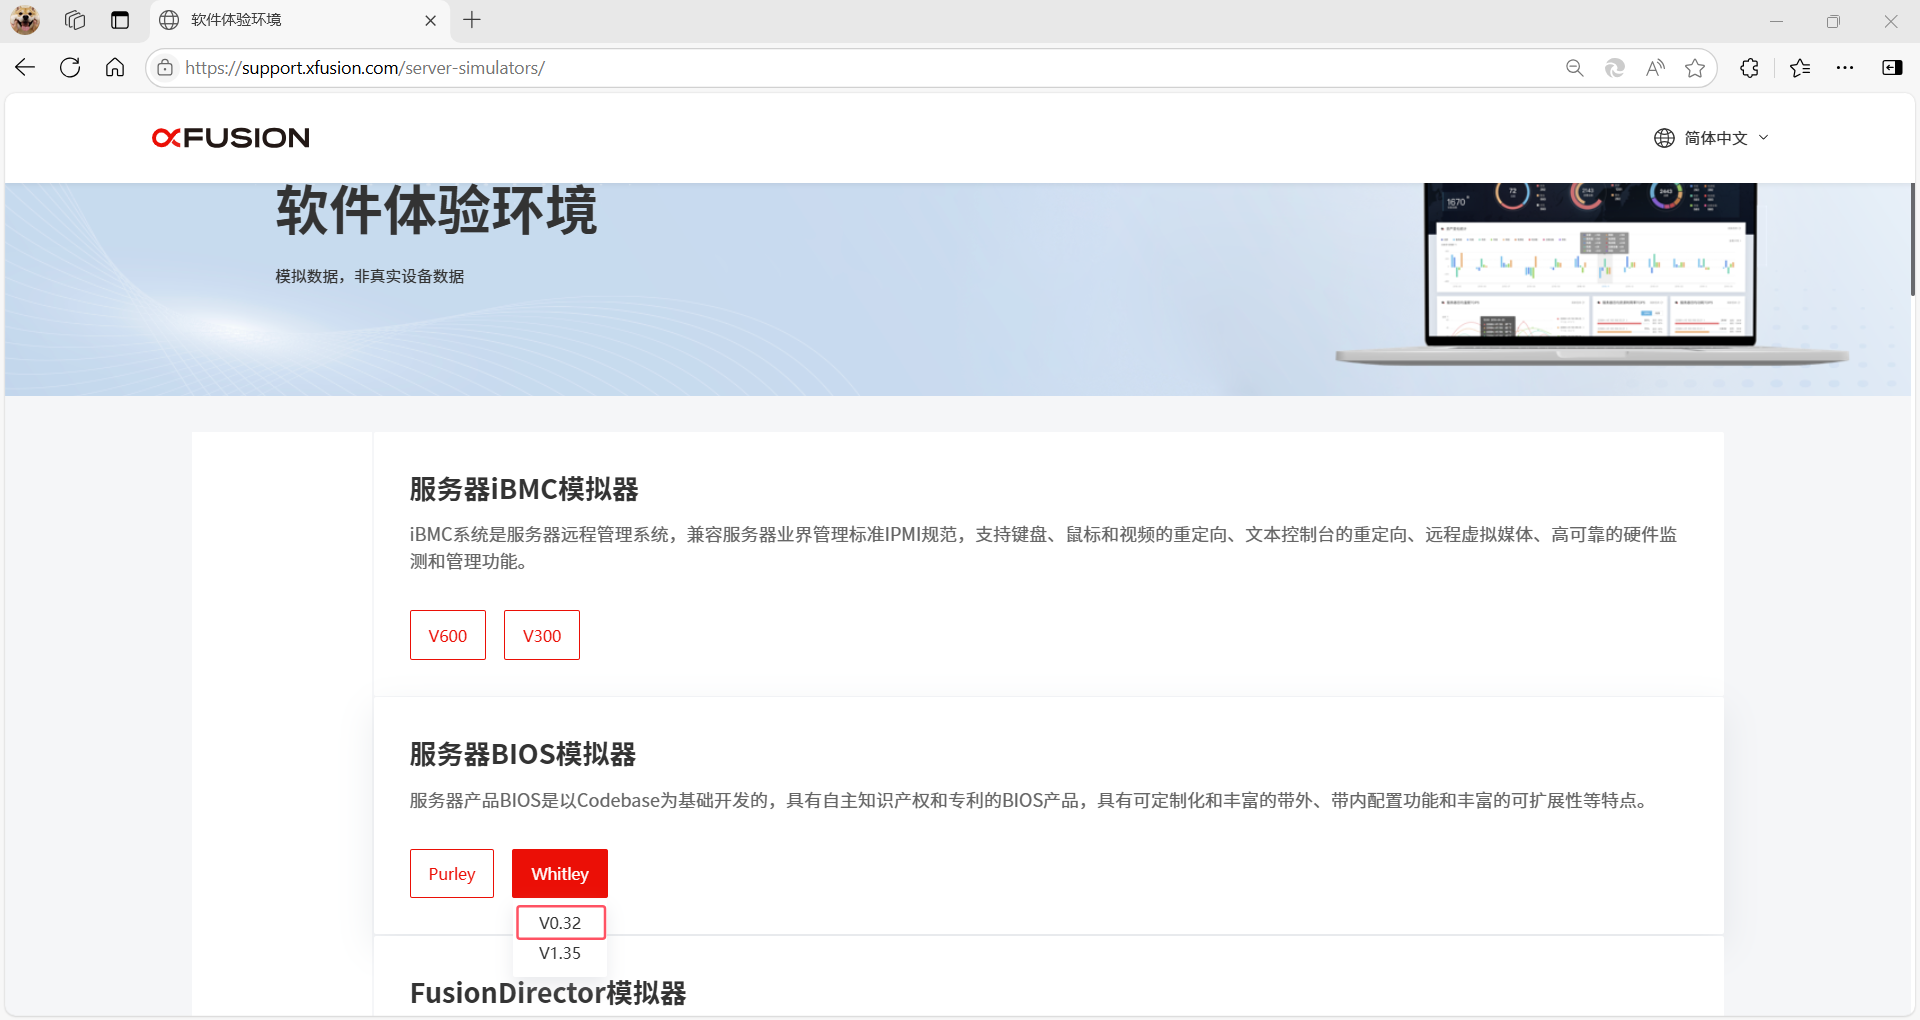Open a new tab with the plus icon

pyautogui.click(x=472, y=20)
